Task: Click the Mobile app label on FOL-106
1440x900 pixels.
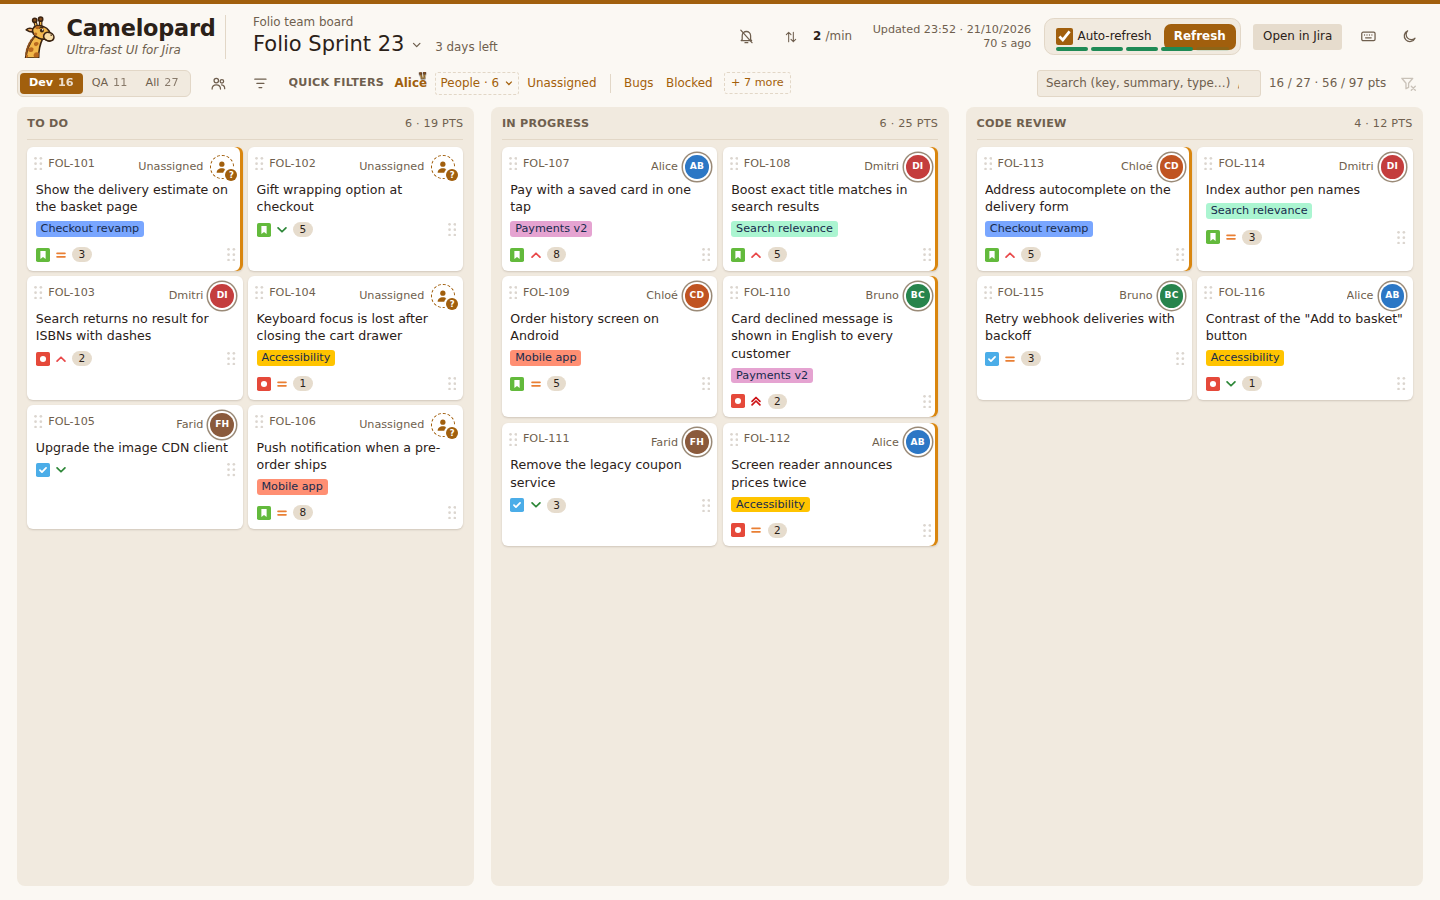Action: [x=293, y=487]
